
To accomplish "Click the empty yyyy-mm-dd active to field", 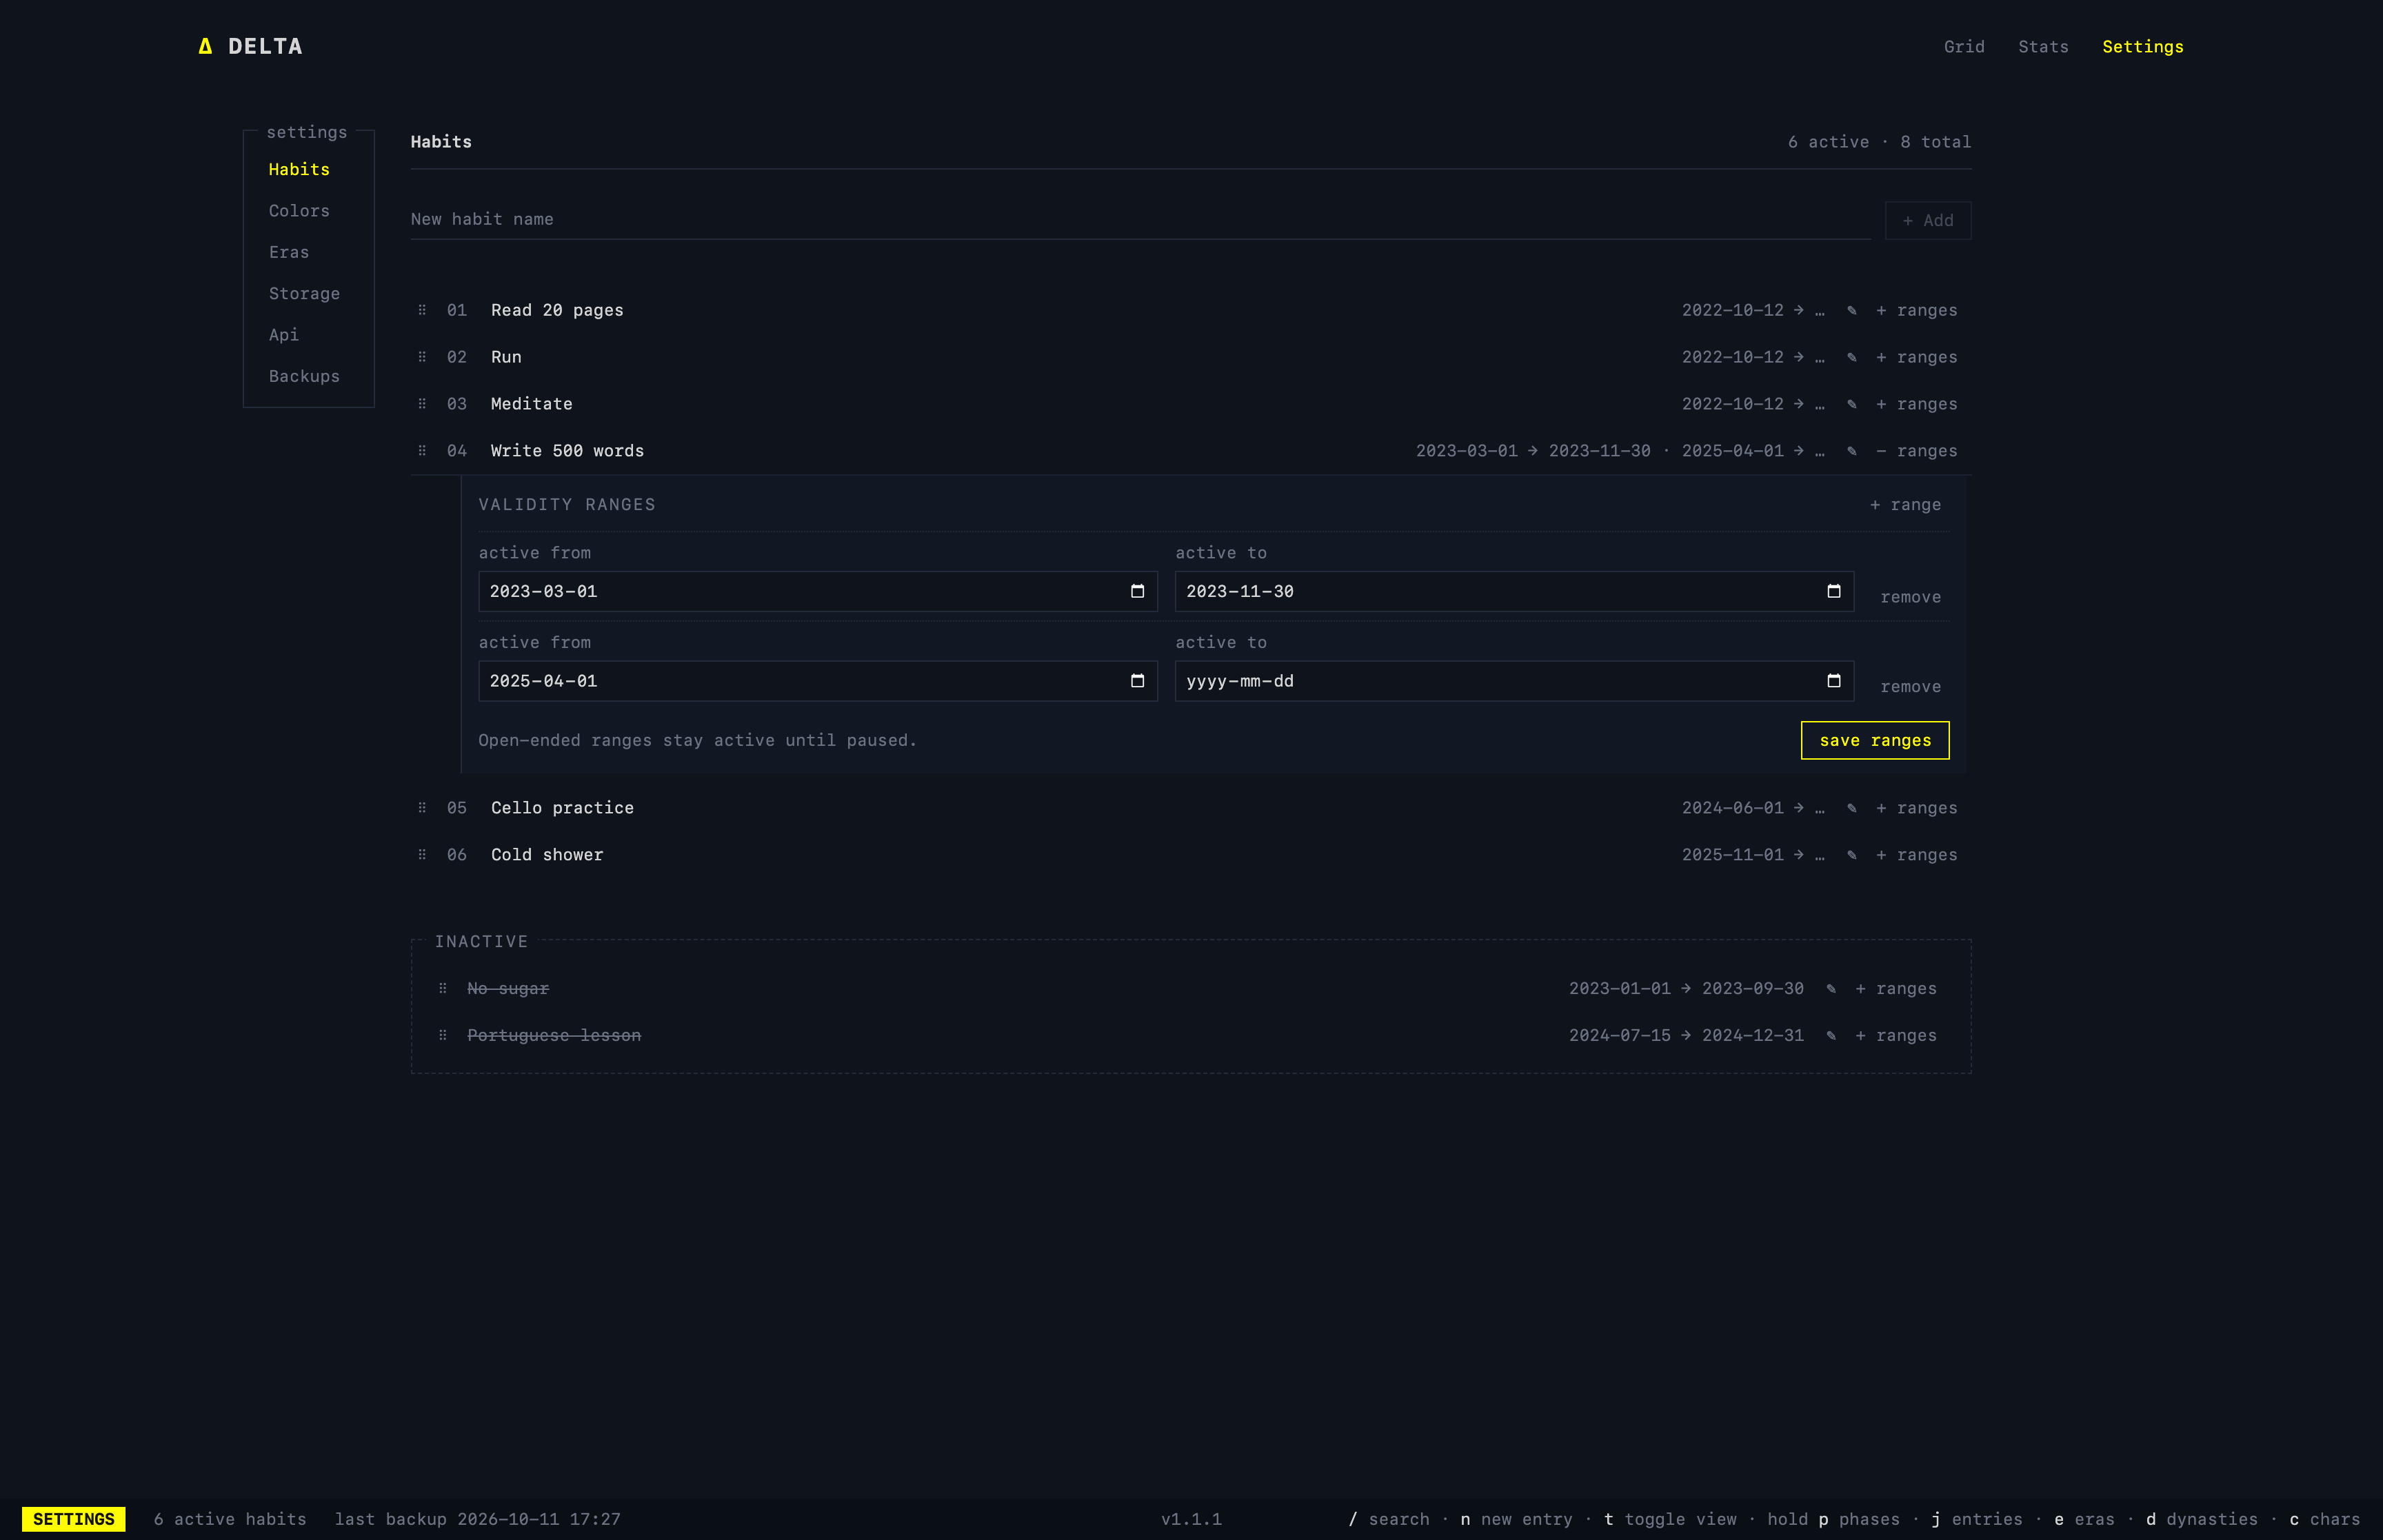I will click(1514, 681).
